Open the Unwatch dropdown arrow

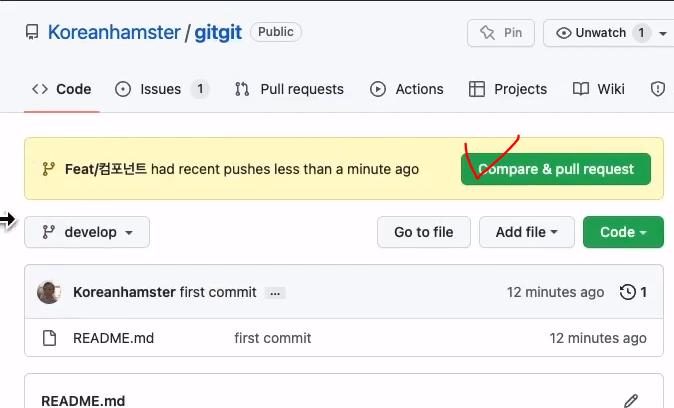[663, 33]
